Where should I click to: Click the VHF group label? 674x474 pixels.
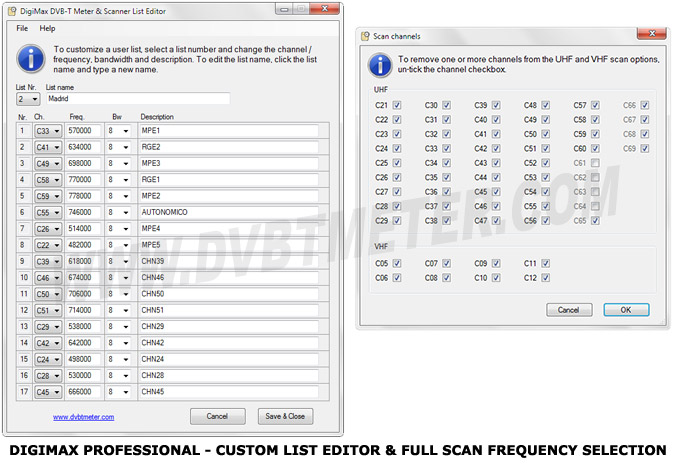pos(381,246)
